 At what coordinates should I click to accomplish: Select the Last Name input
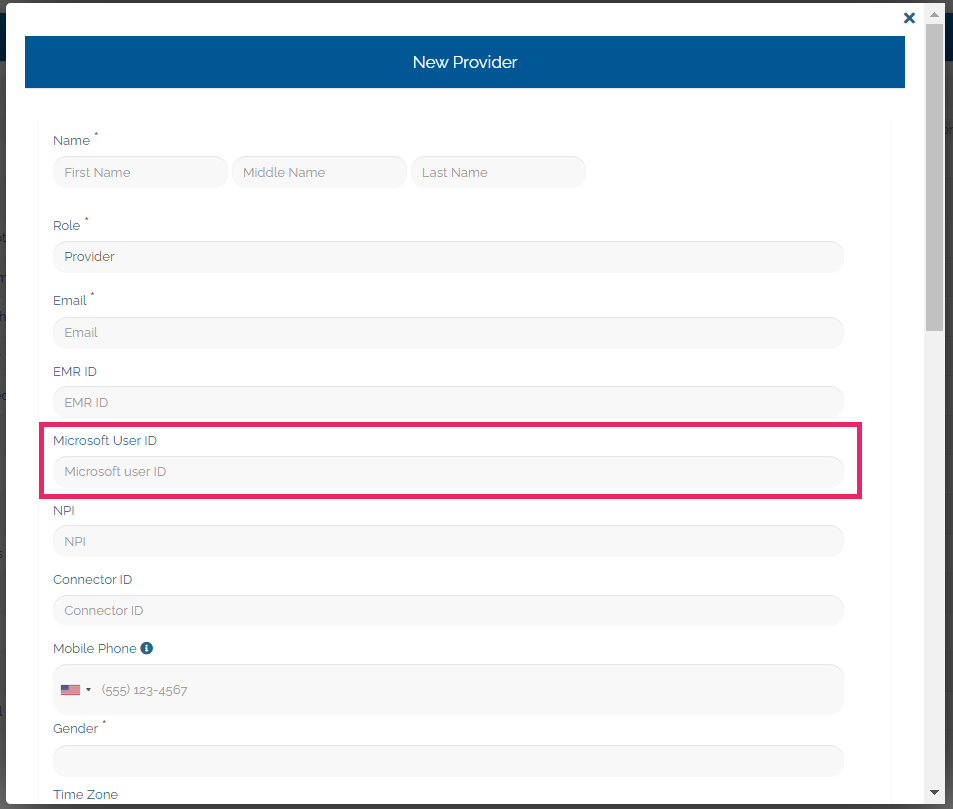498,172
